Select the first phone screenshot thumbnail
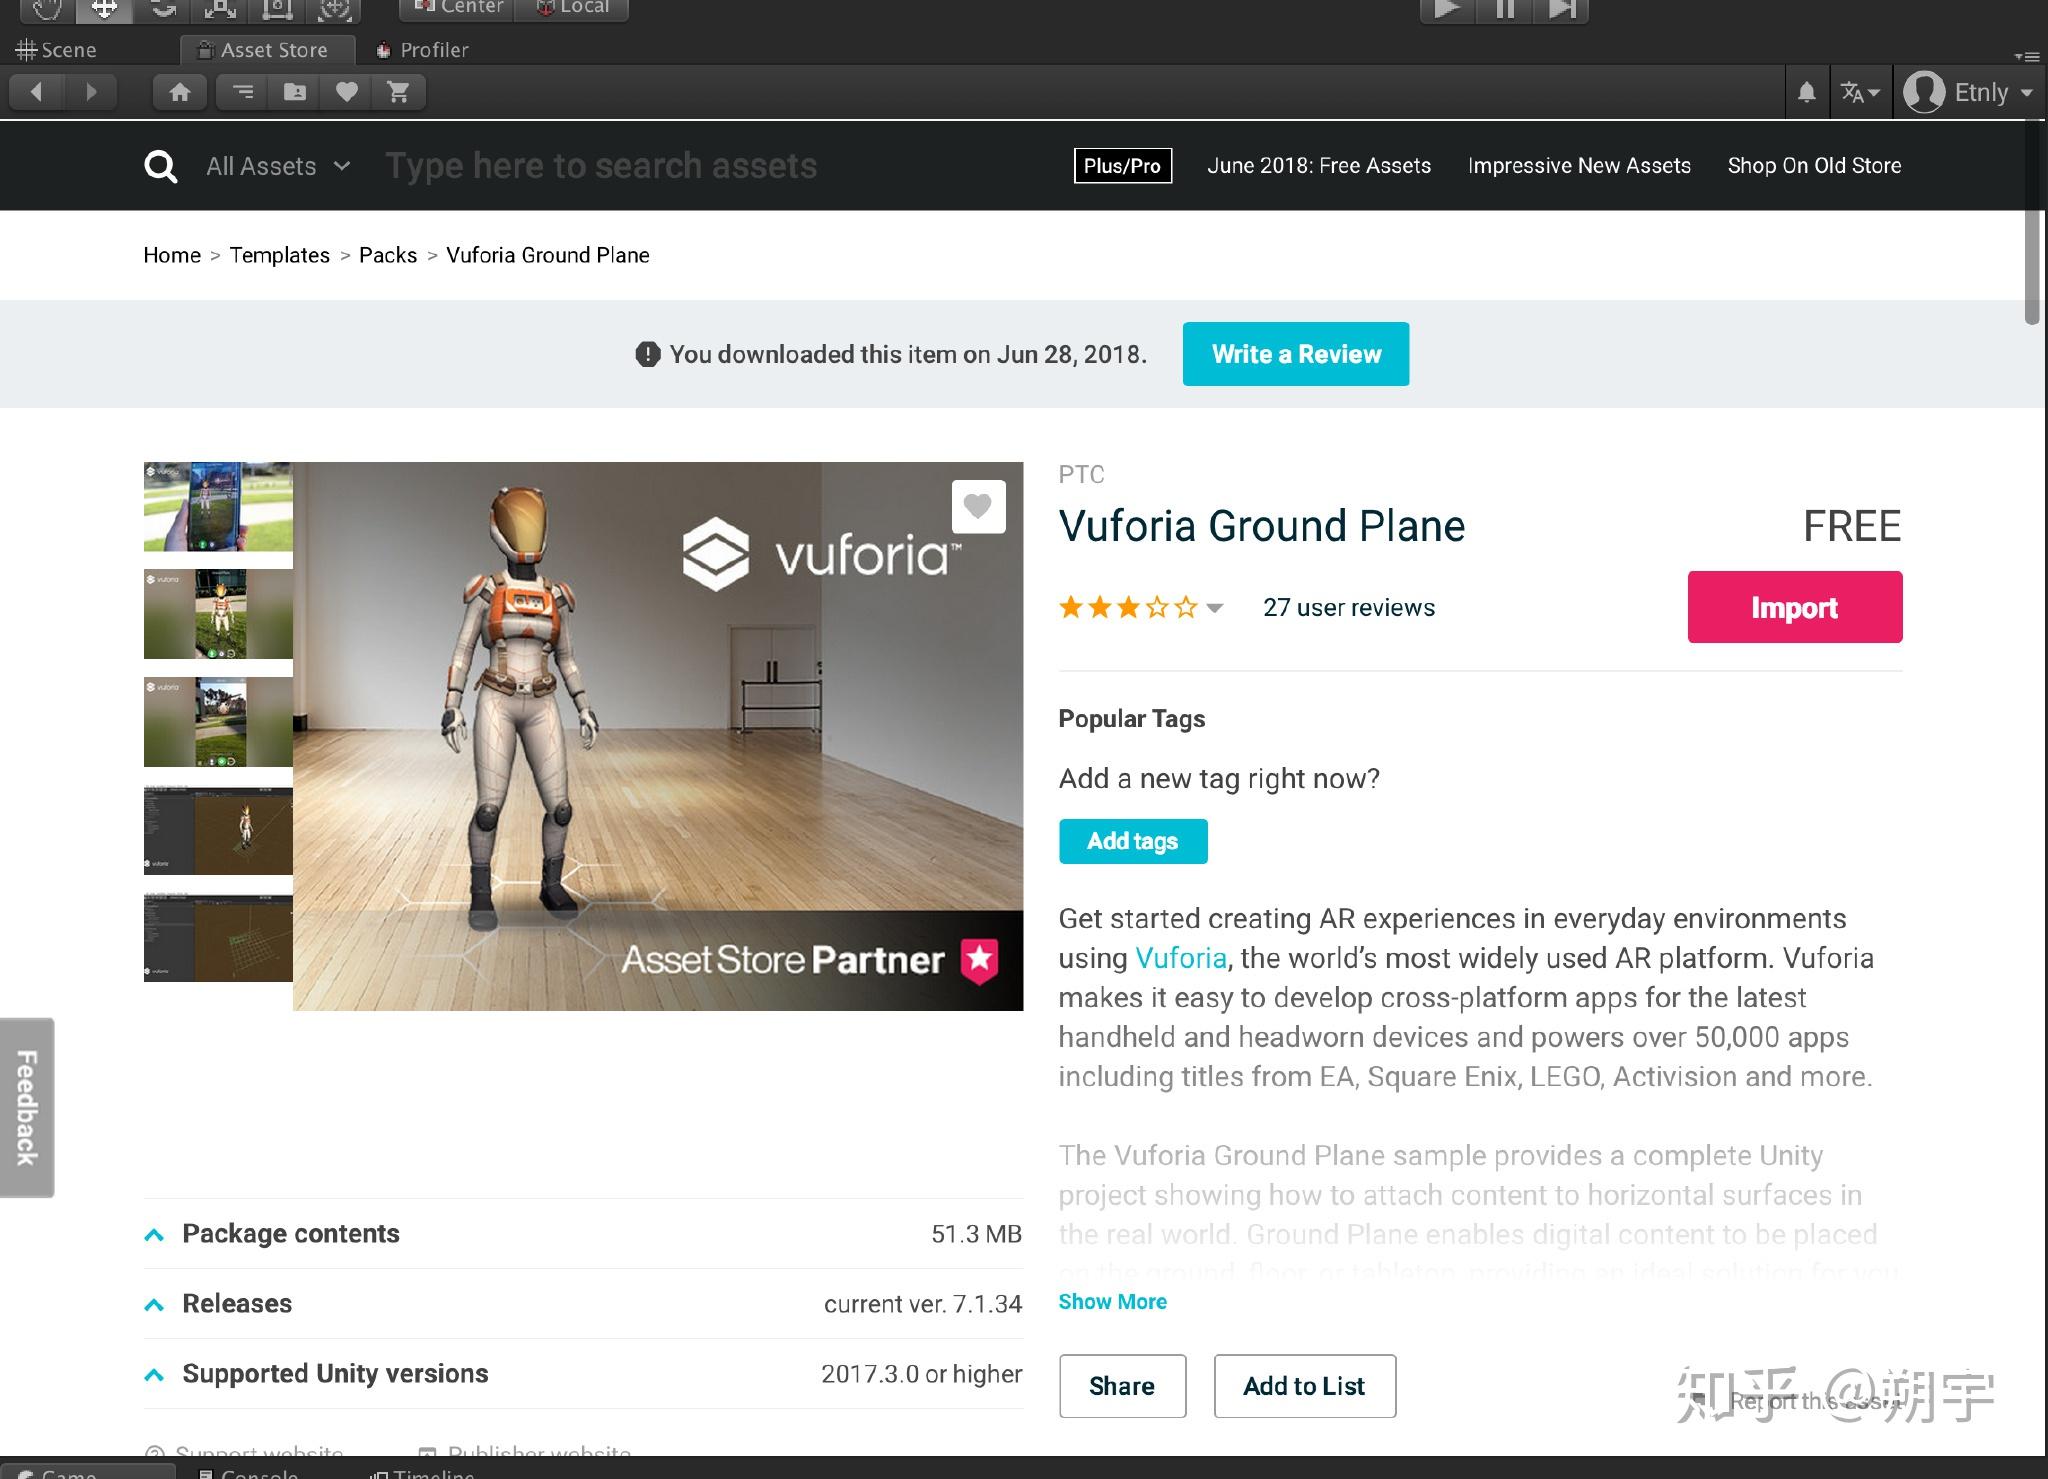This screenshot has width=2048, height=1479. pyautogui.click(x=218, y=507)
